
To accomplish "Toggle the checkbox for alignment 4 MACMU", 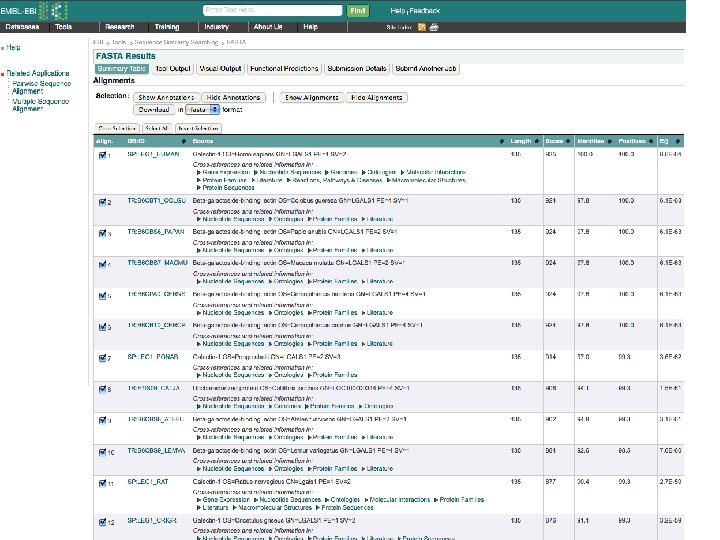I will tap(102, 264).
